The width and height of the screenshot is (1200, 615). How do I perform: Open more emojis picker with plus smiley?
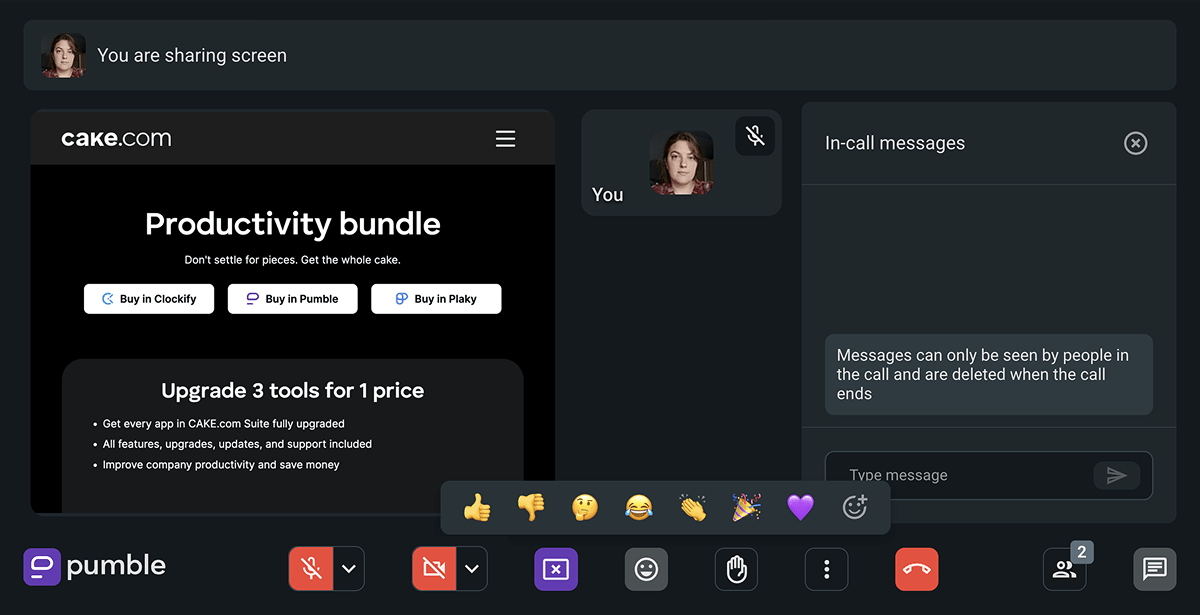pos(855,507)
